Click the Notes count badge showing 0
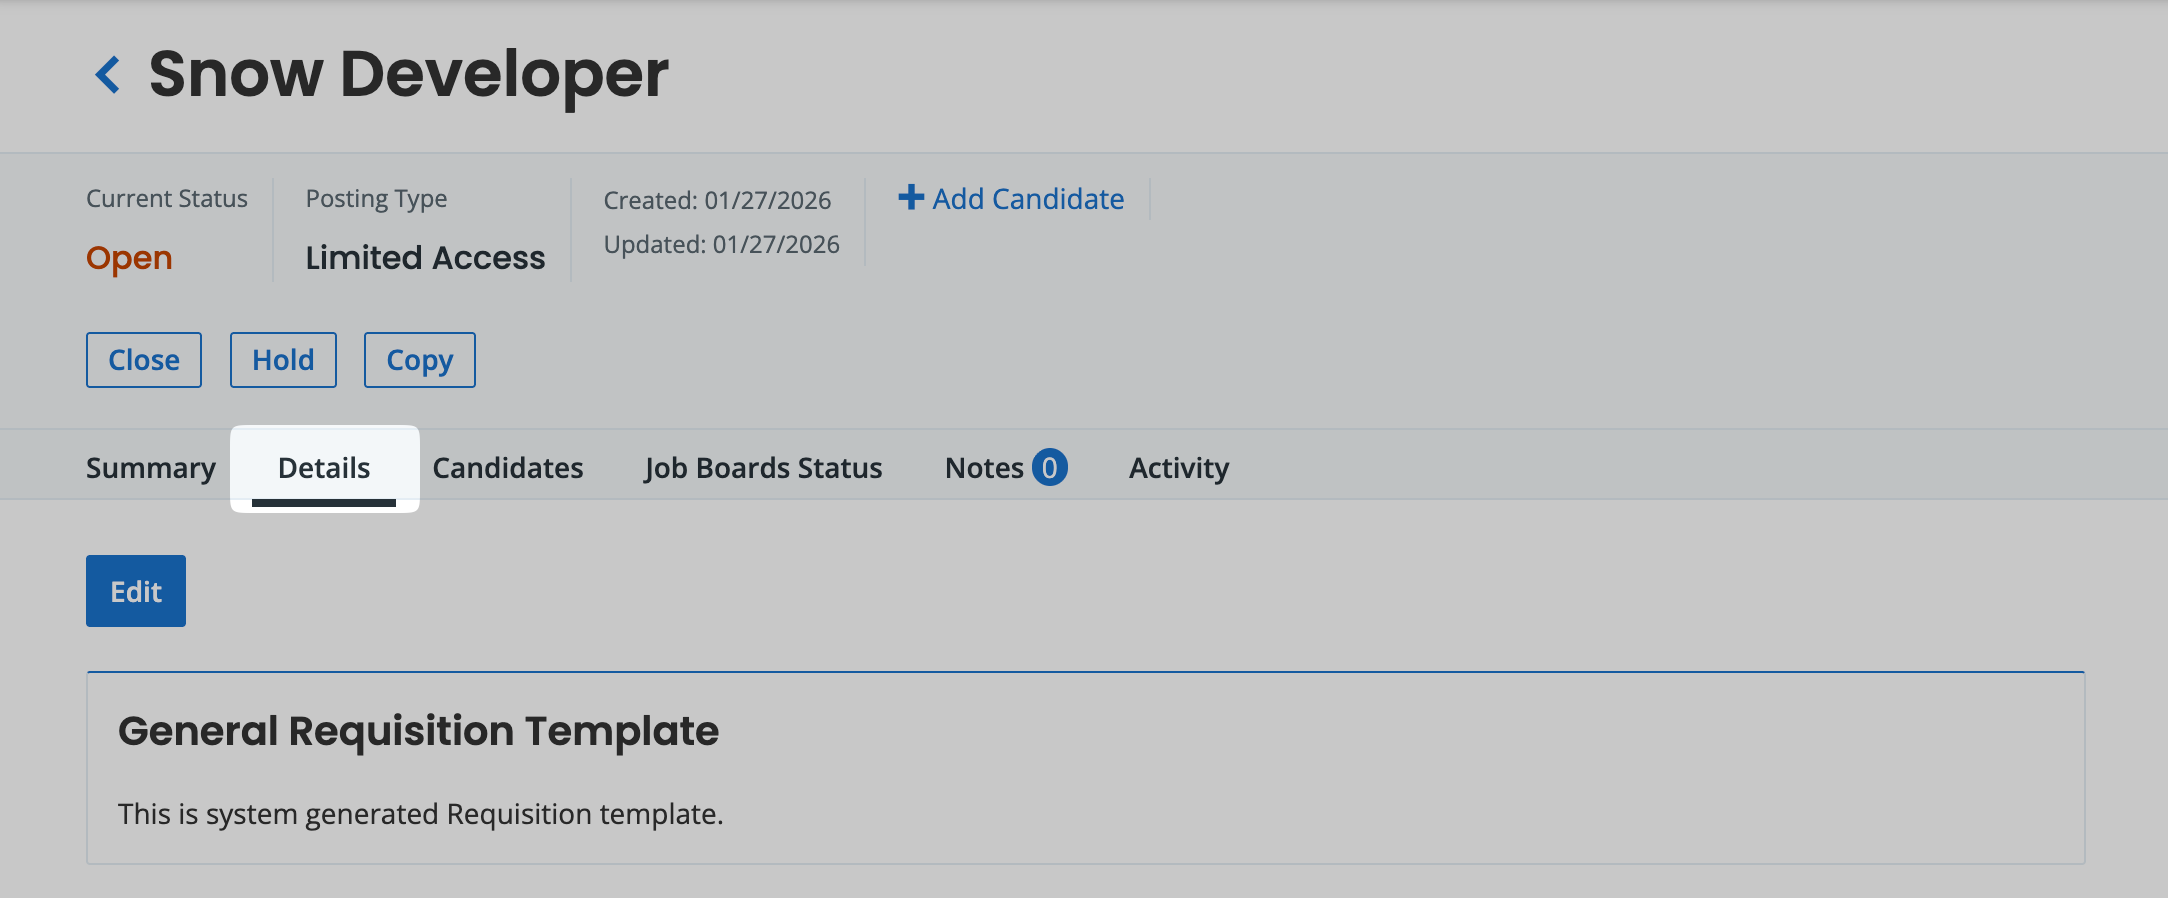This screenshot has width=2168, height=898. click(1049, 467)
